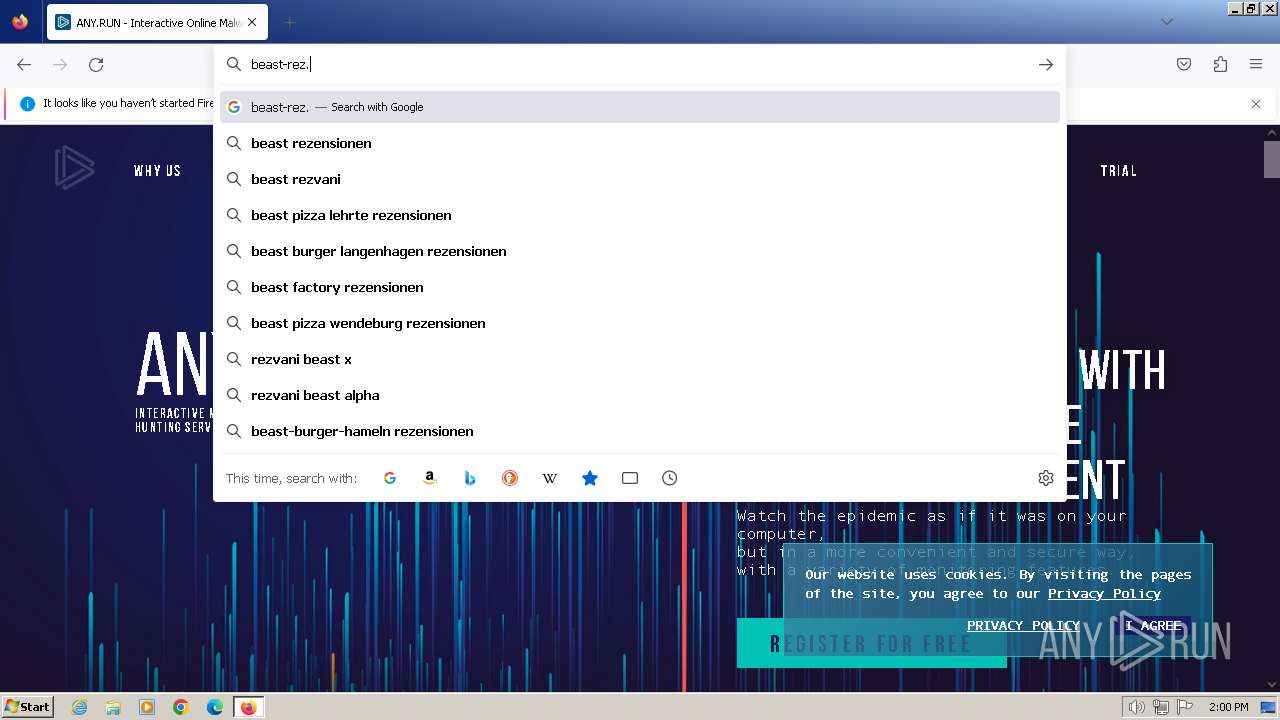Viewport: 1280px width, 720px height.
Task: Open Save to Pocket icon
Action: point(1184,64)
